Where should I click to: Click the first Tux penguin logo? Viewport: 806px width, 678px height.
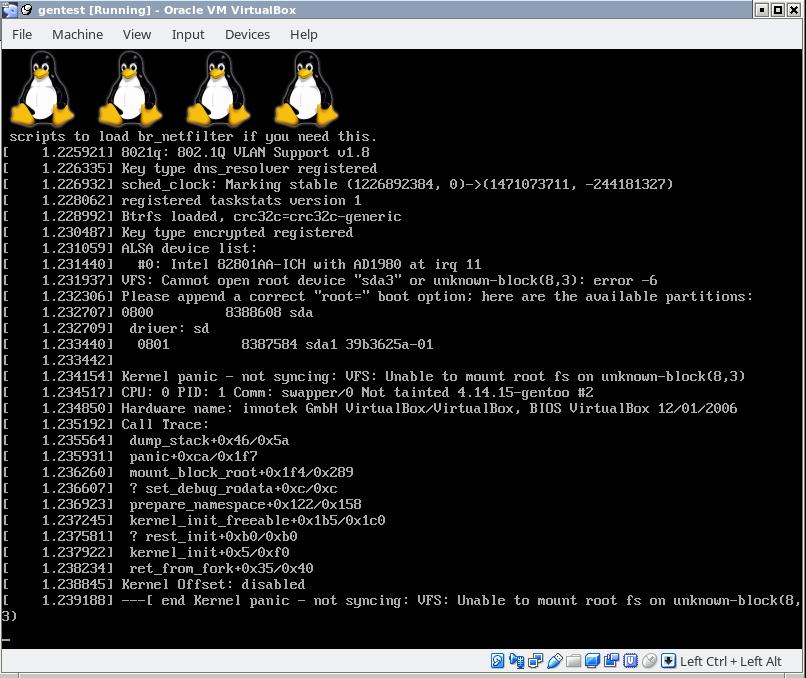click(x=43, y=88)
